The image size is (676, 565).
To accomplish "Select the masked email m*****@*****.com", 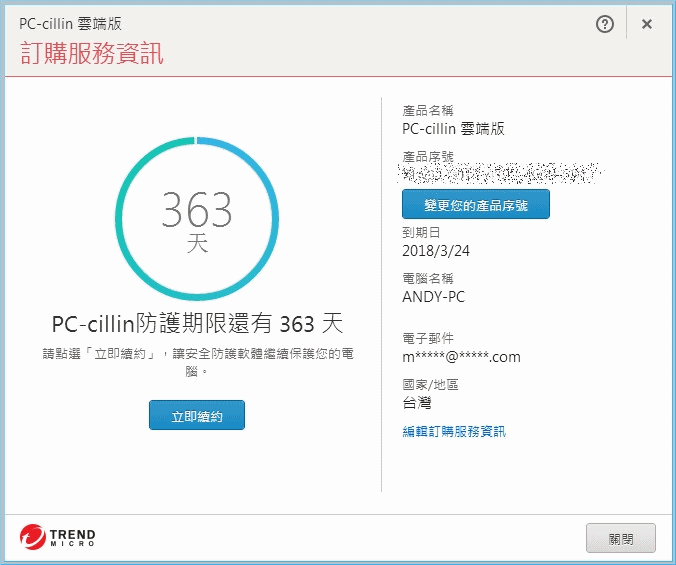I will click(461, 357).
